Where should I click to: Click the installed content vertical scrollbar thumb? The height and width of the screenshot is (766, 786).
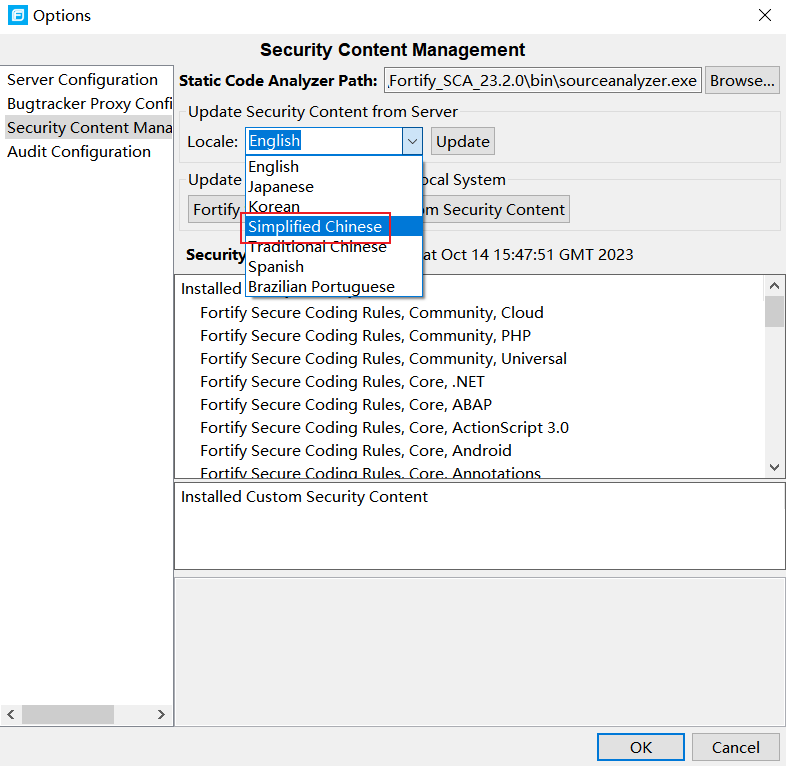[774, 311]
